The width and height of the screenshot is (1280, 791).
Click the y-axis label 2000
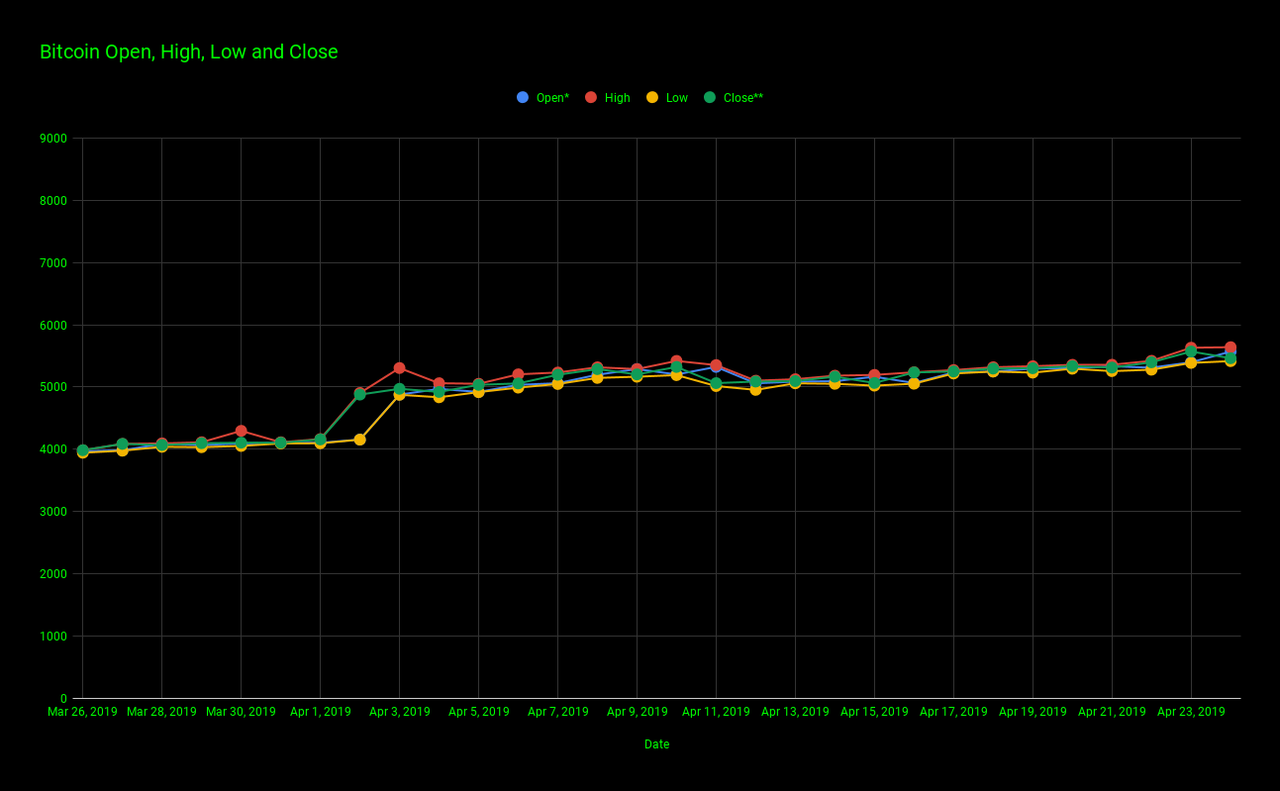(x=54, y=574)
